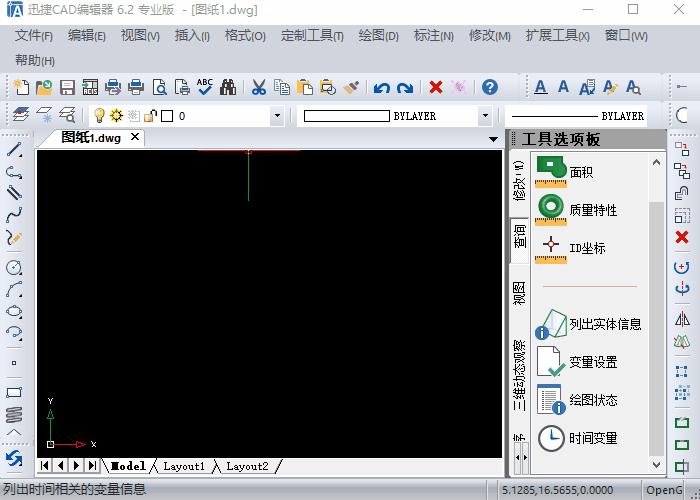Click the New drawing icon
Viewport: 700px width, 500px height.
[x=21, y=87]
